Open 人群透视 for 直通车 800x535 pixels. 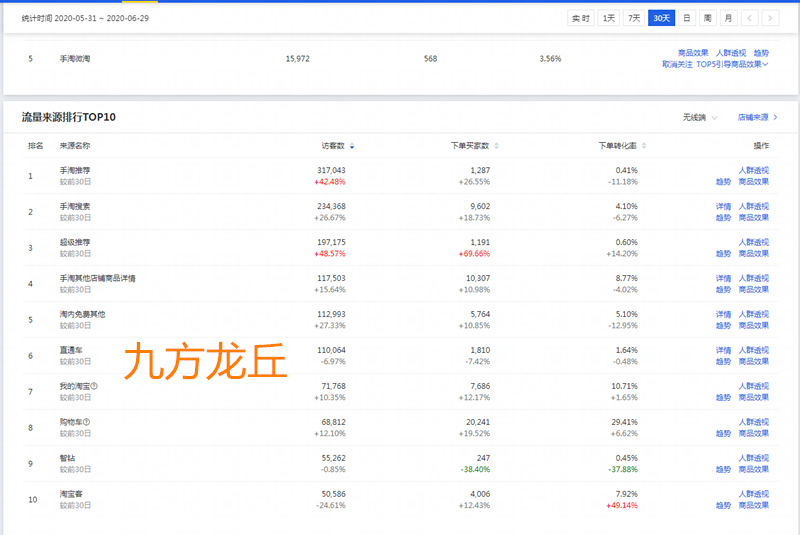[754, 350]
